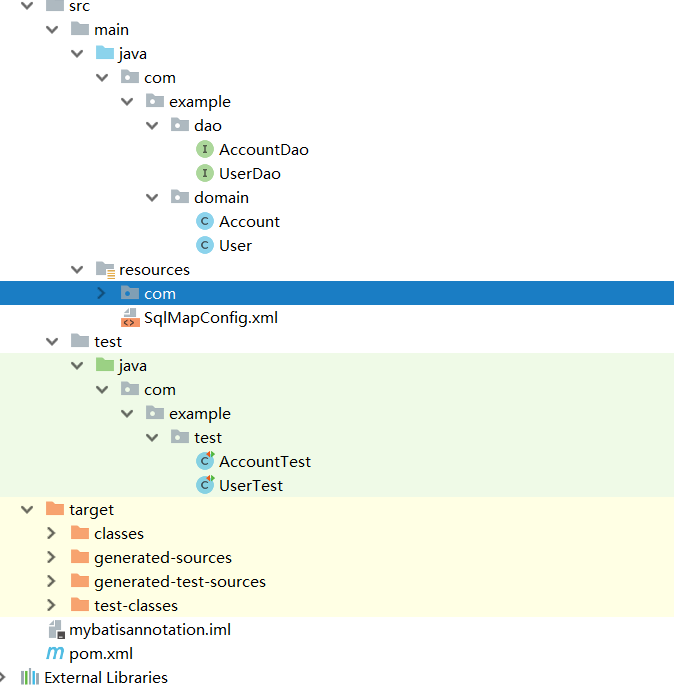Click the mybatisannotation.iml file icon
674x689 pixels.
56,629
